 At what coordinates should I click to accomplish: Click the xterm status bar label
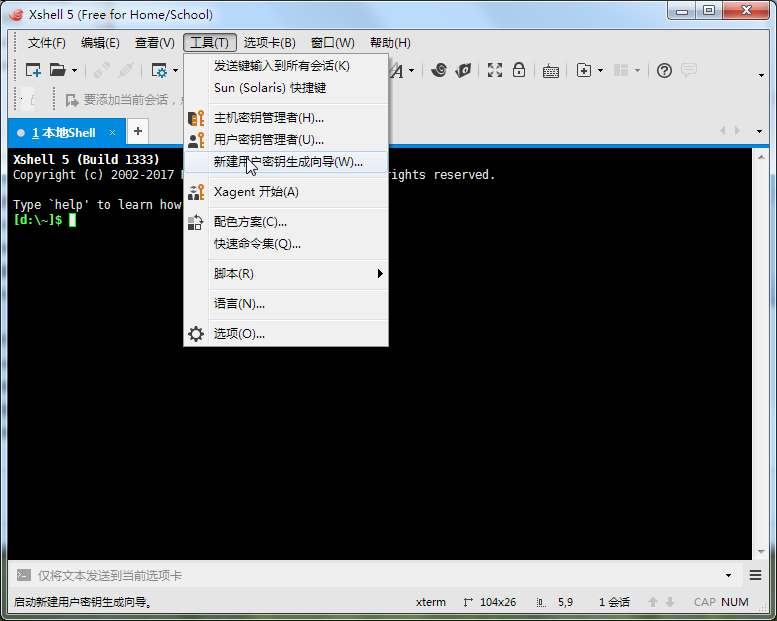pos(431,602)
